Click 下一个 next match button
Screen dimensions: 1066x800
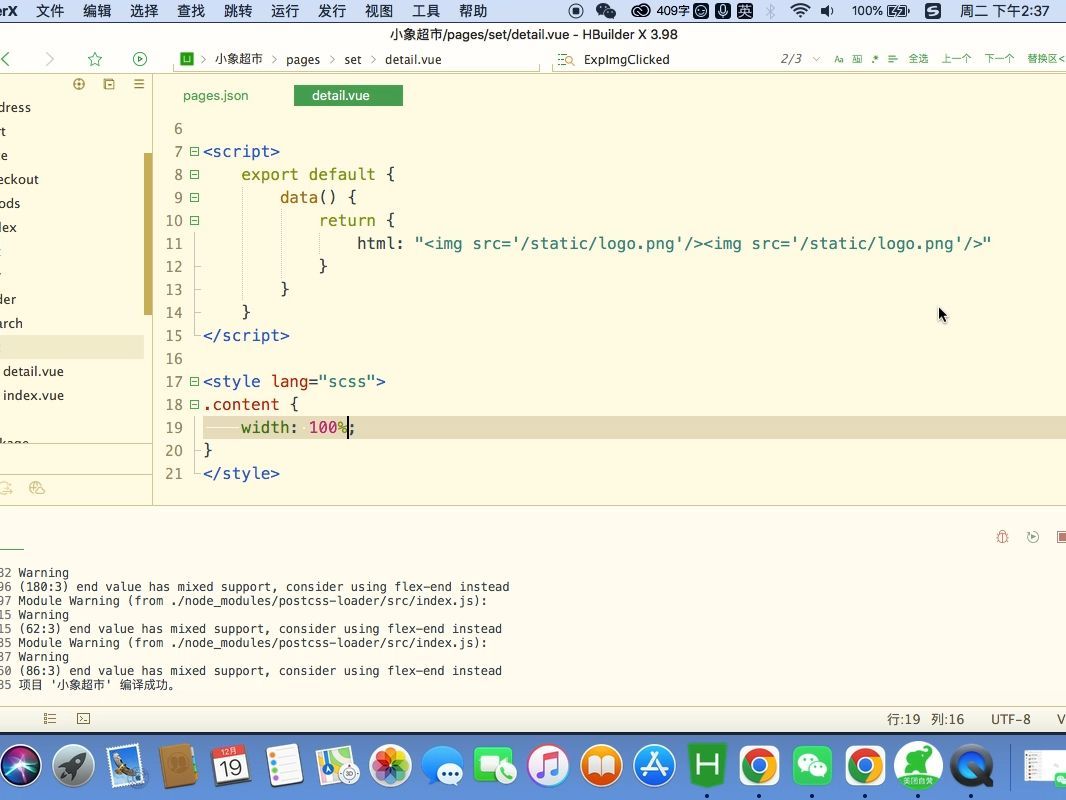click(x=999, y=59)
